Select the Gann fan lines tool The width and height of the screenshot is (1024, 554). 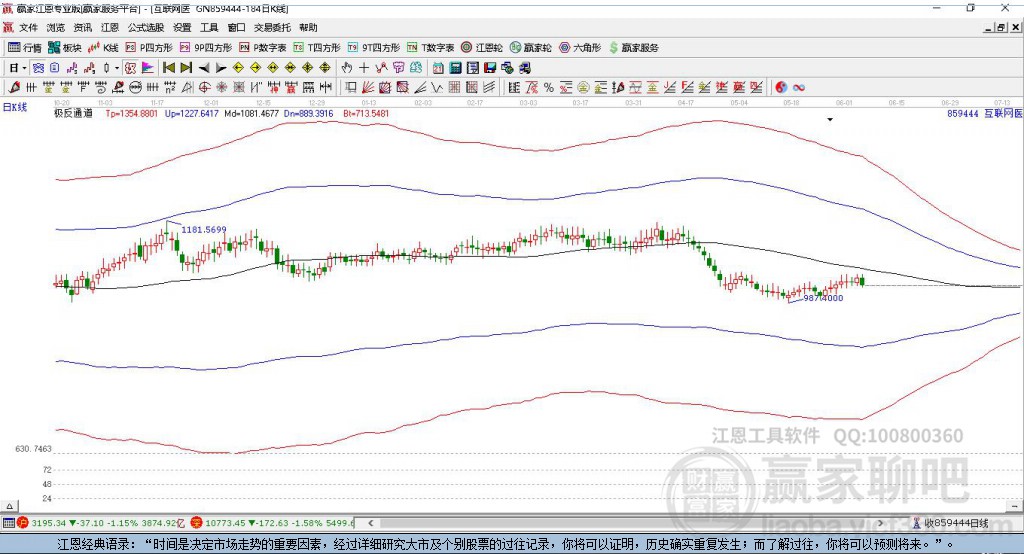coord(368,88)
